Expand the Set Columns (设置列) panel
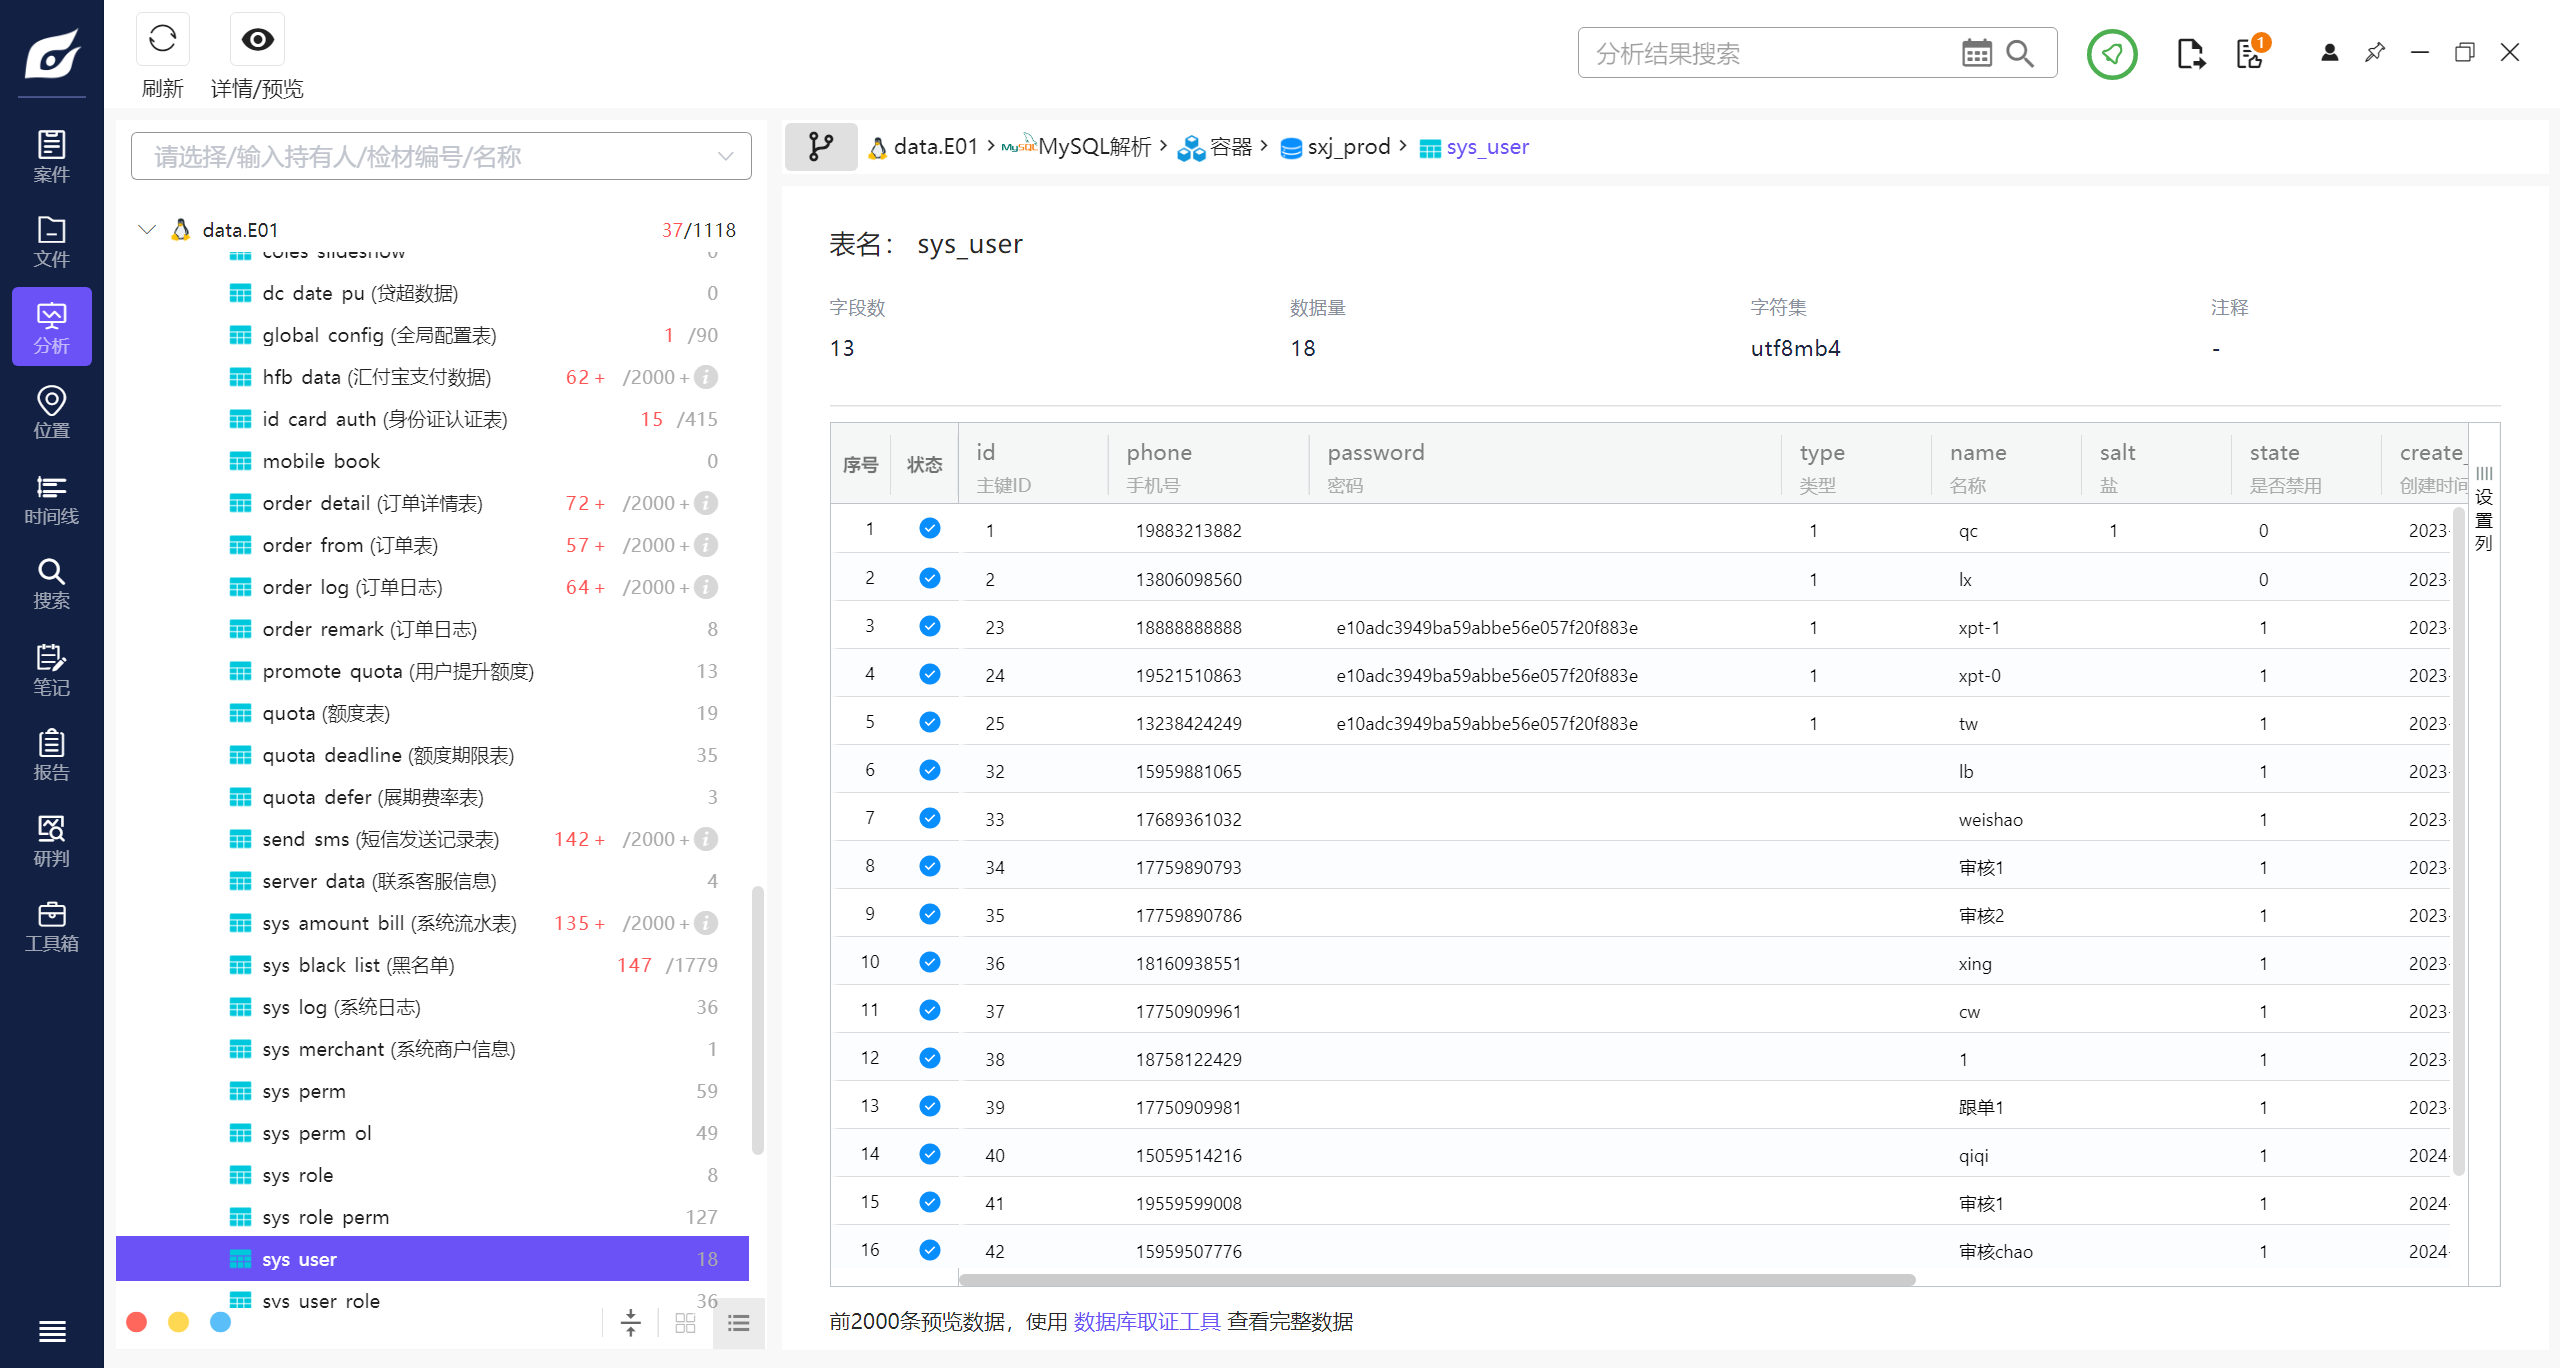Image resolution: width=2560 pixels, height=1368 pixels. [2483, 510]
